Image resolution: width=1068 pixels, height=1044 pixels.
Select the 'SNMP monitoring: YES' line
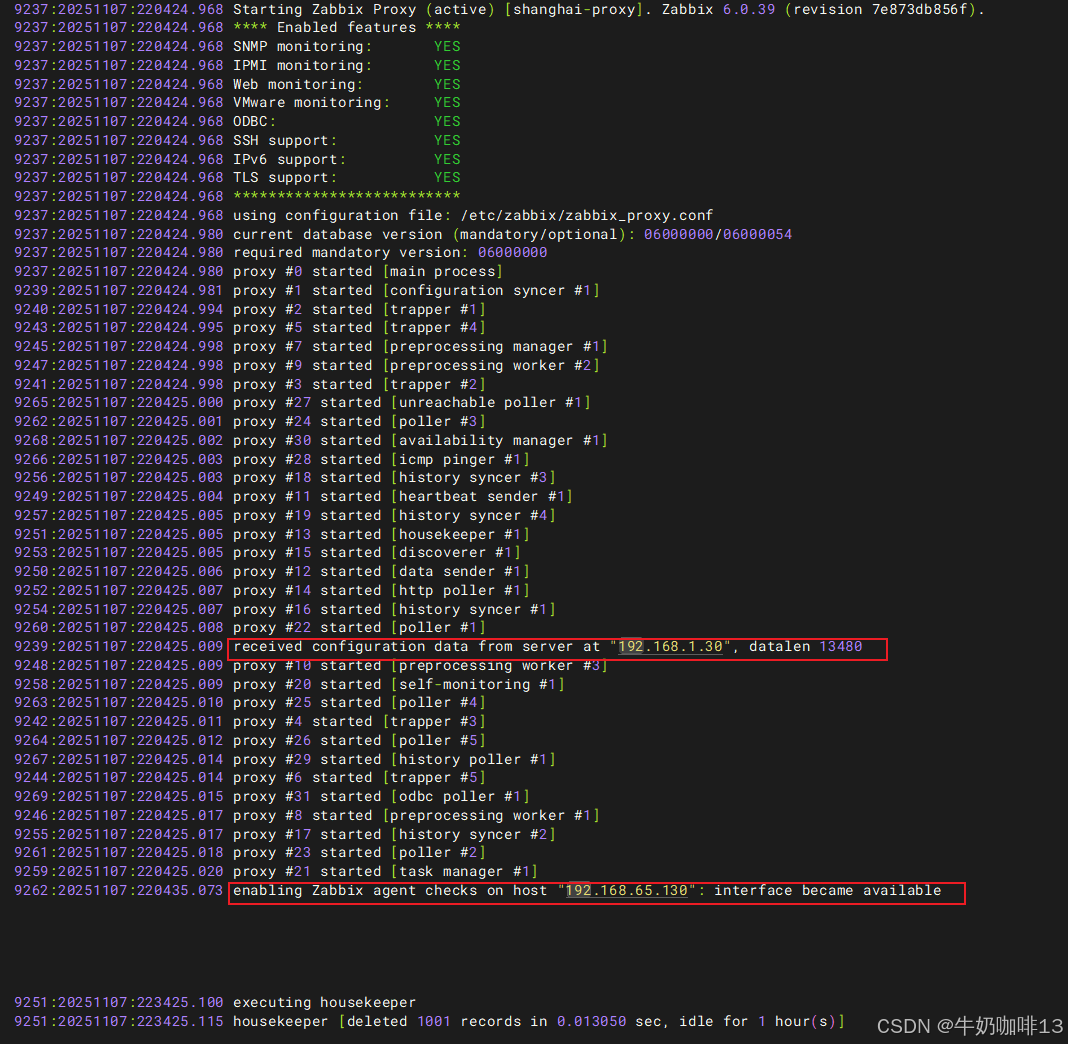click(x=237, y=46)
